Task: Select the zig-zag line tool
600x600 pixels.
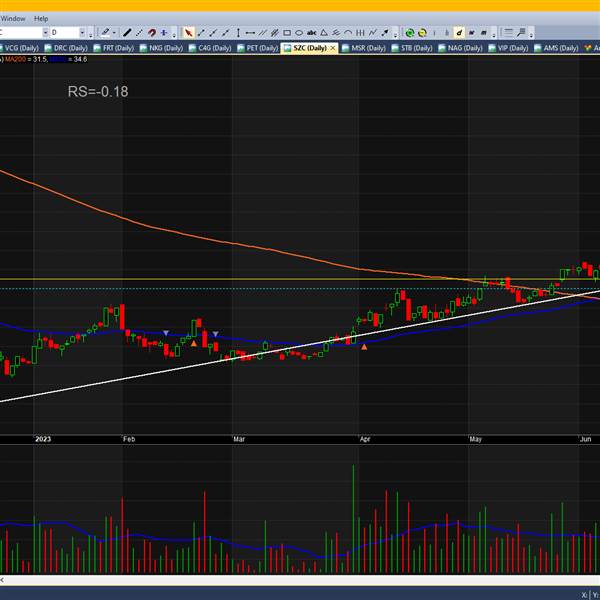Action: pyautogui.click(x=372, y=33)
